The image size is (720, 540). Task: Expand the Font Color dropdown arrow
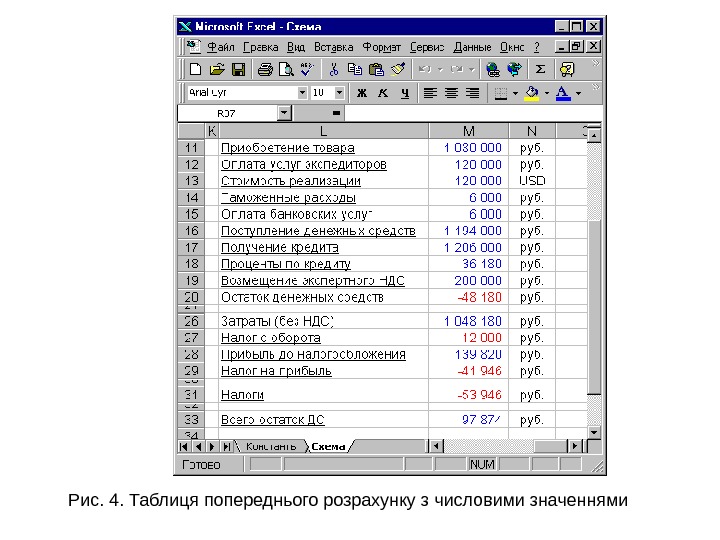578,93
